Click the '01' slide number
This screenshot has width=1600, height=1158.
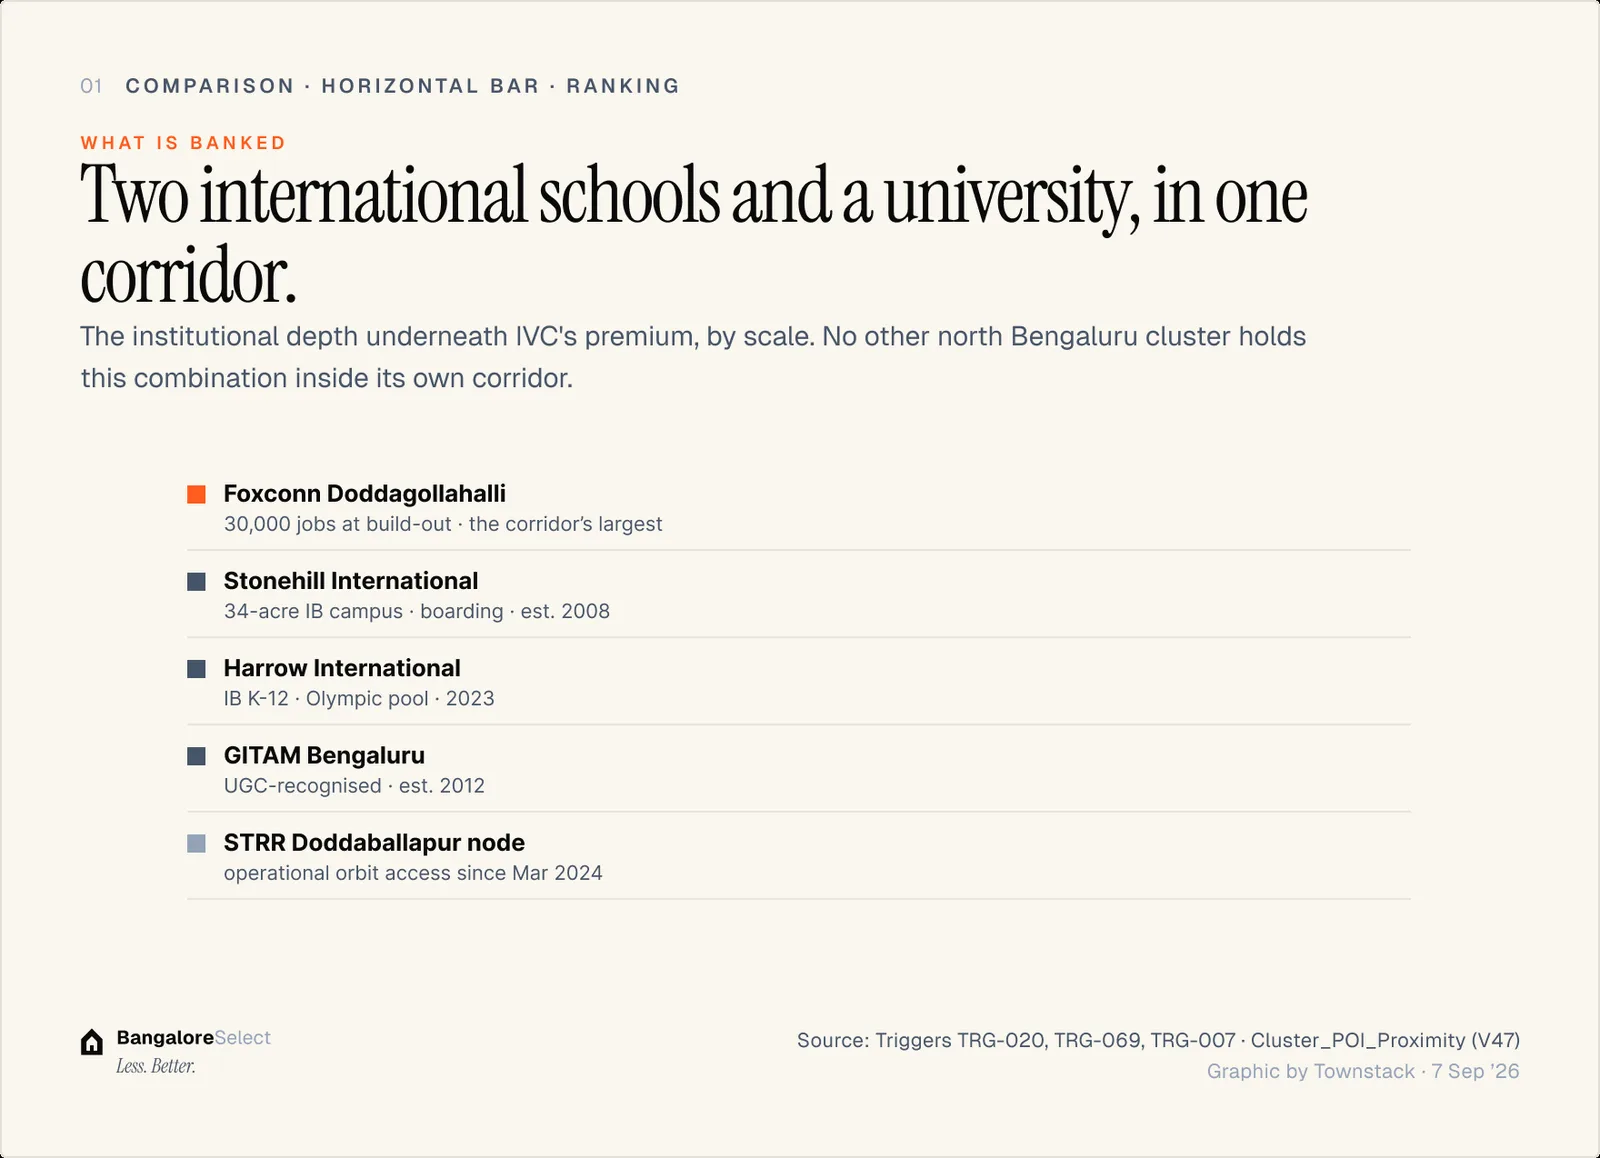pos(91,86)
